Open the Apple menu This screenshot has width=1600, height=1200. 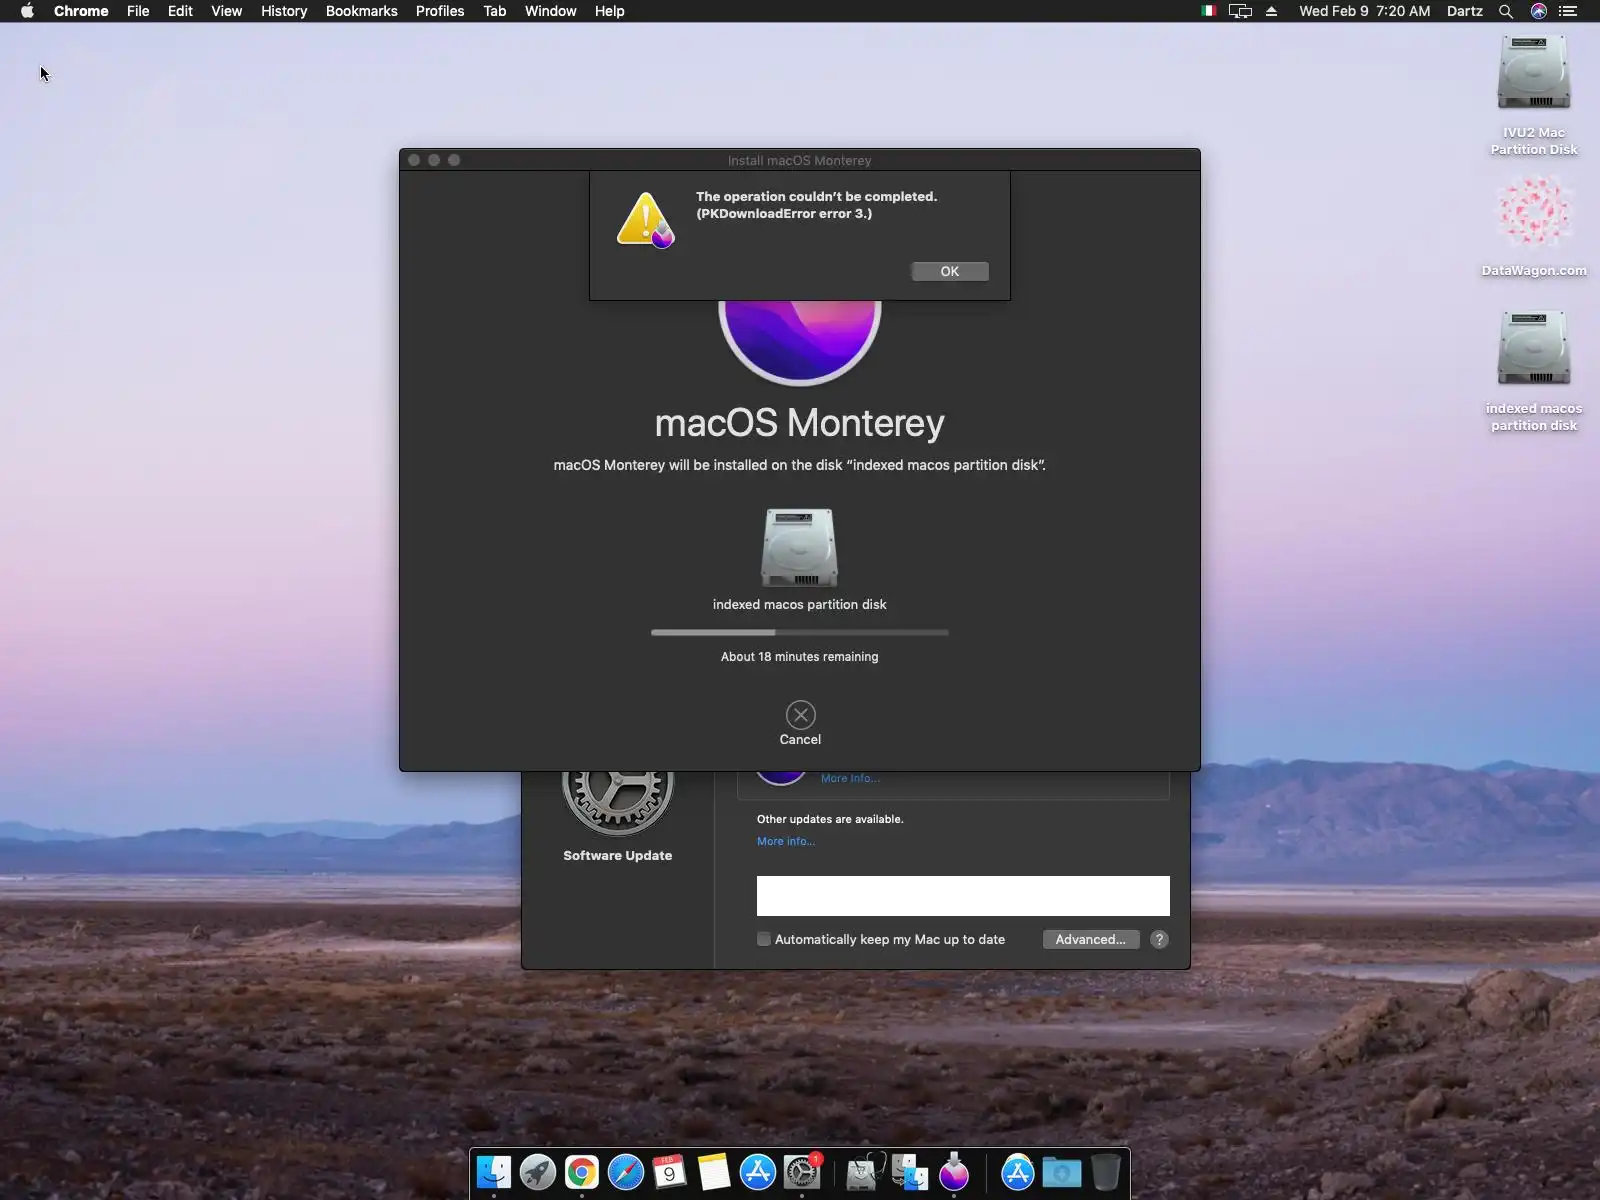(27, 11)
